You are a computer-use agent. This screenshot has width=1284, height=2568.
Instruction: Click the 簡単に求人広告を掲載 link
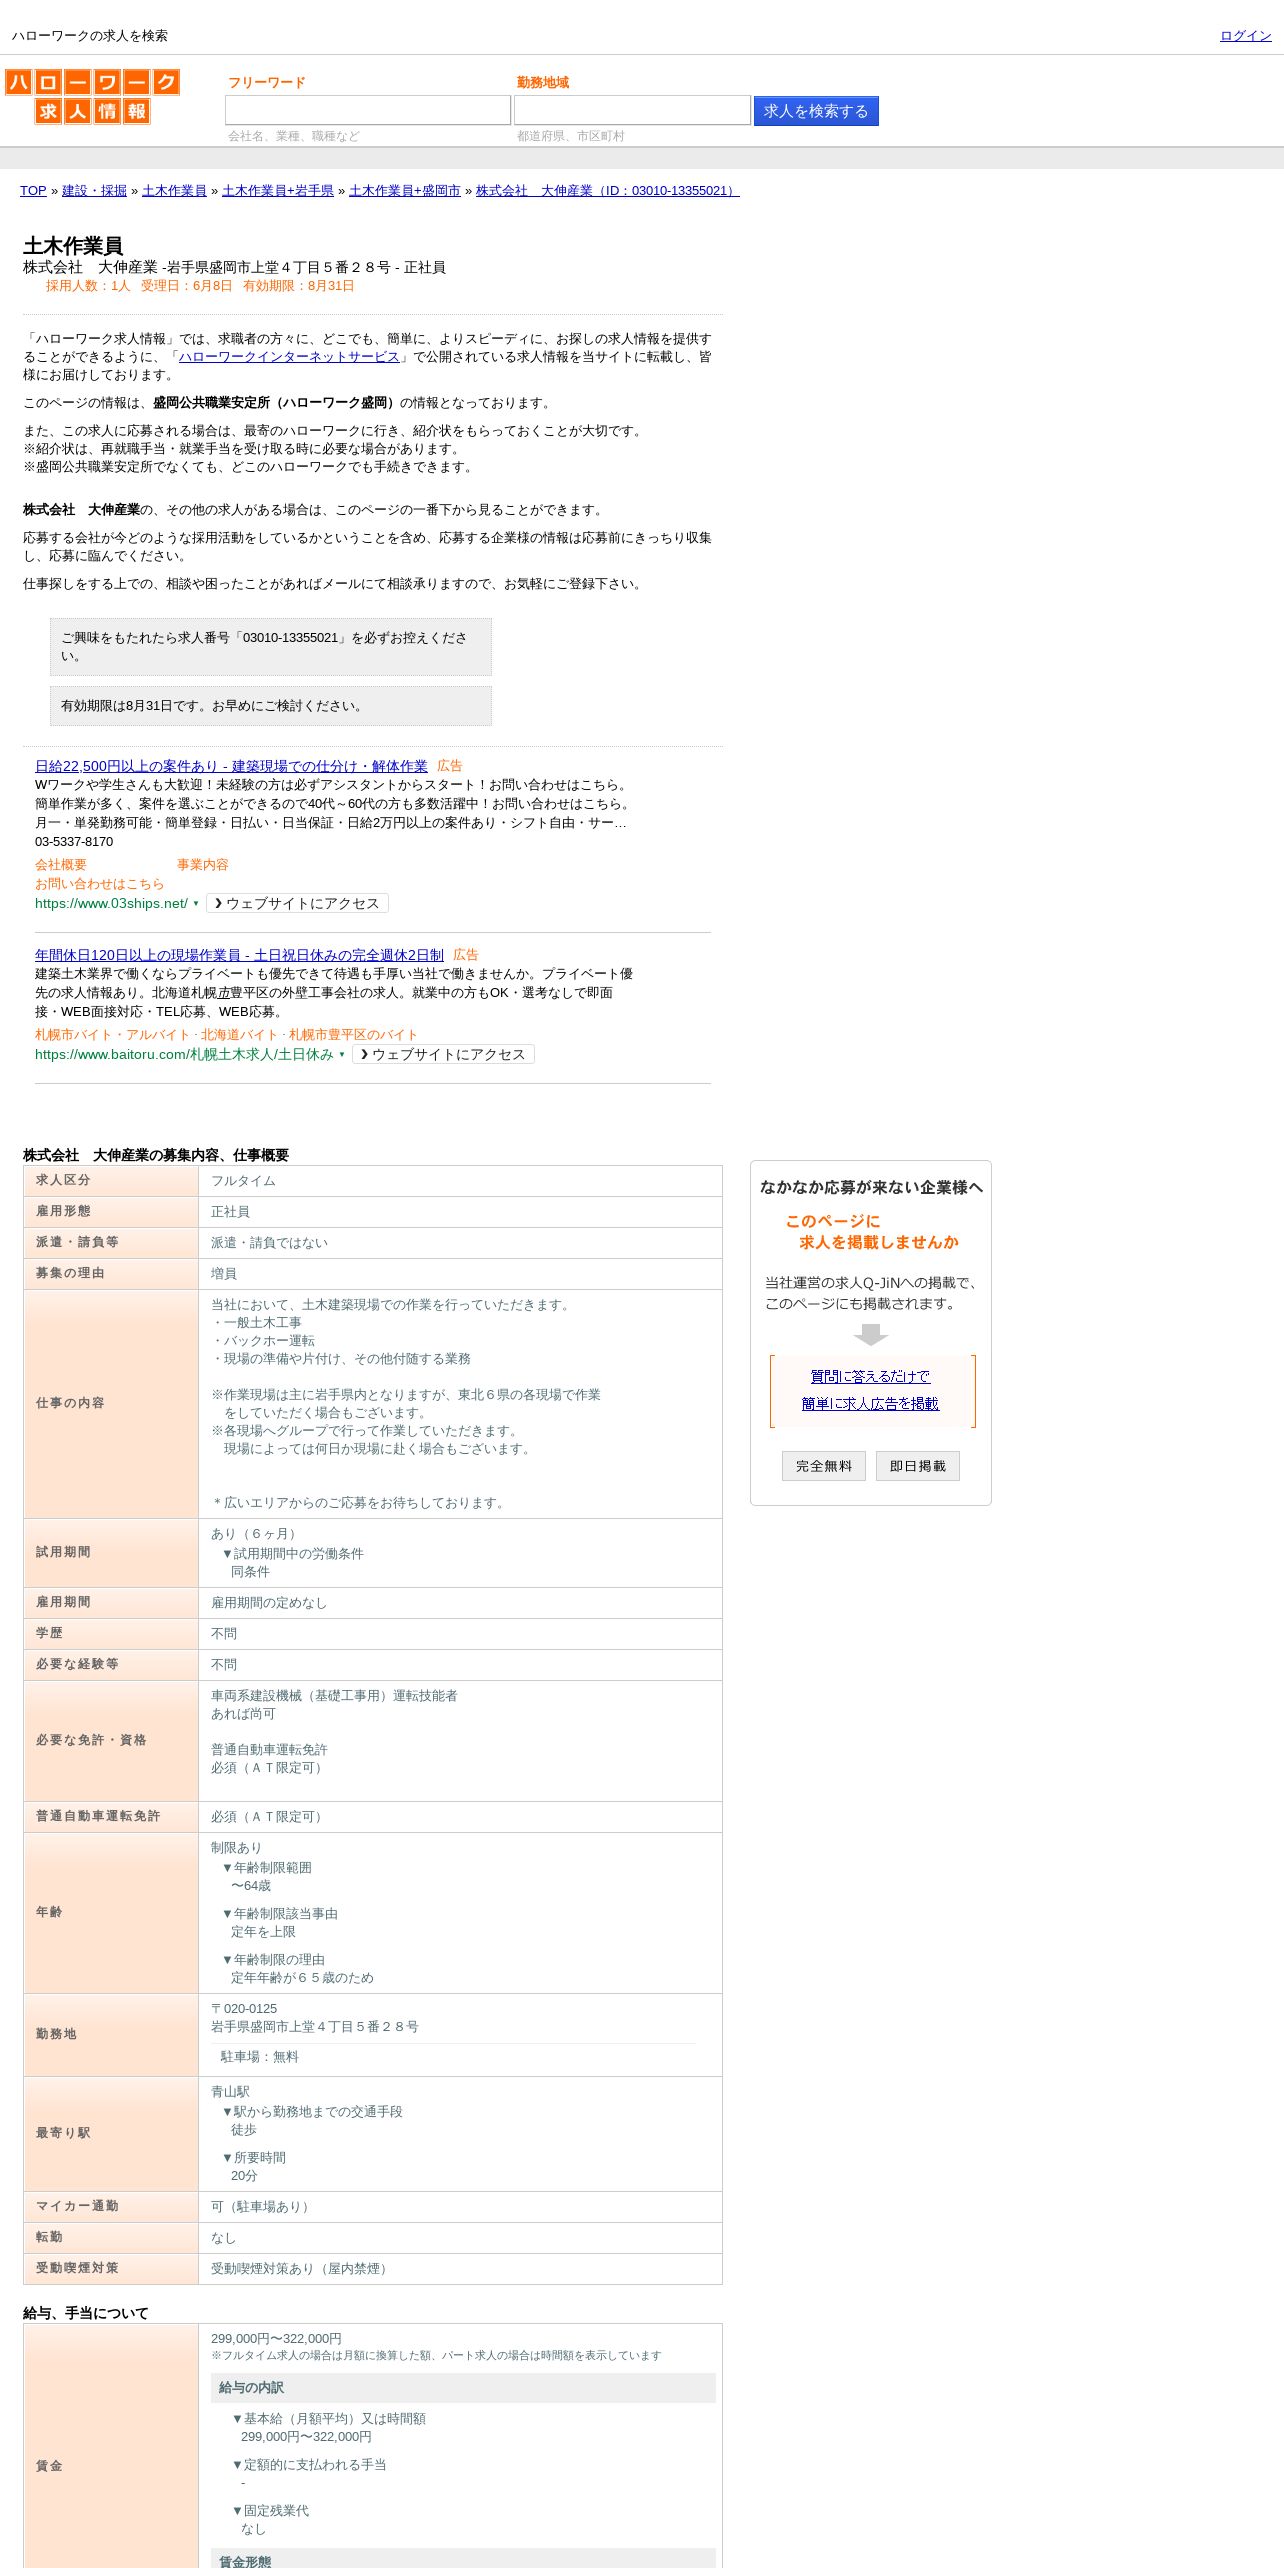pyautogui.click(x=870, y=1404)
